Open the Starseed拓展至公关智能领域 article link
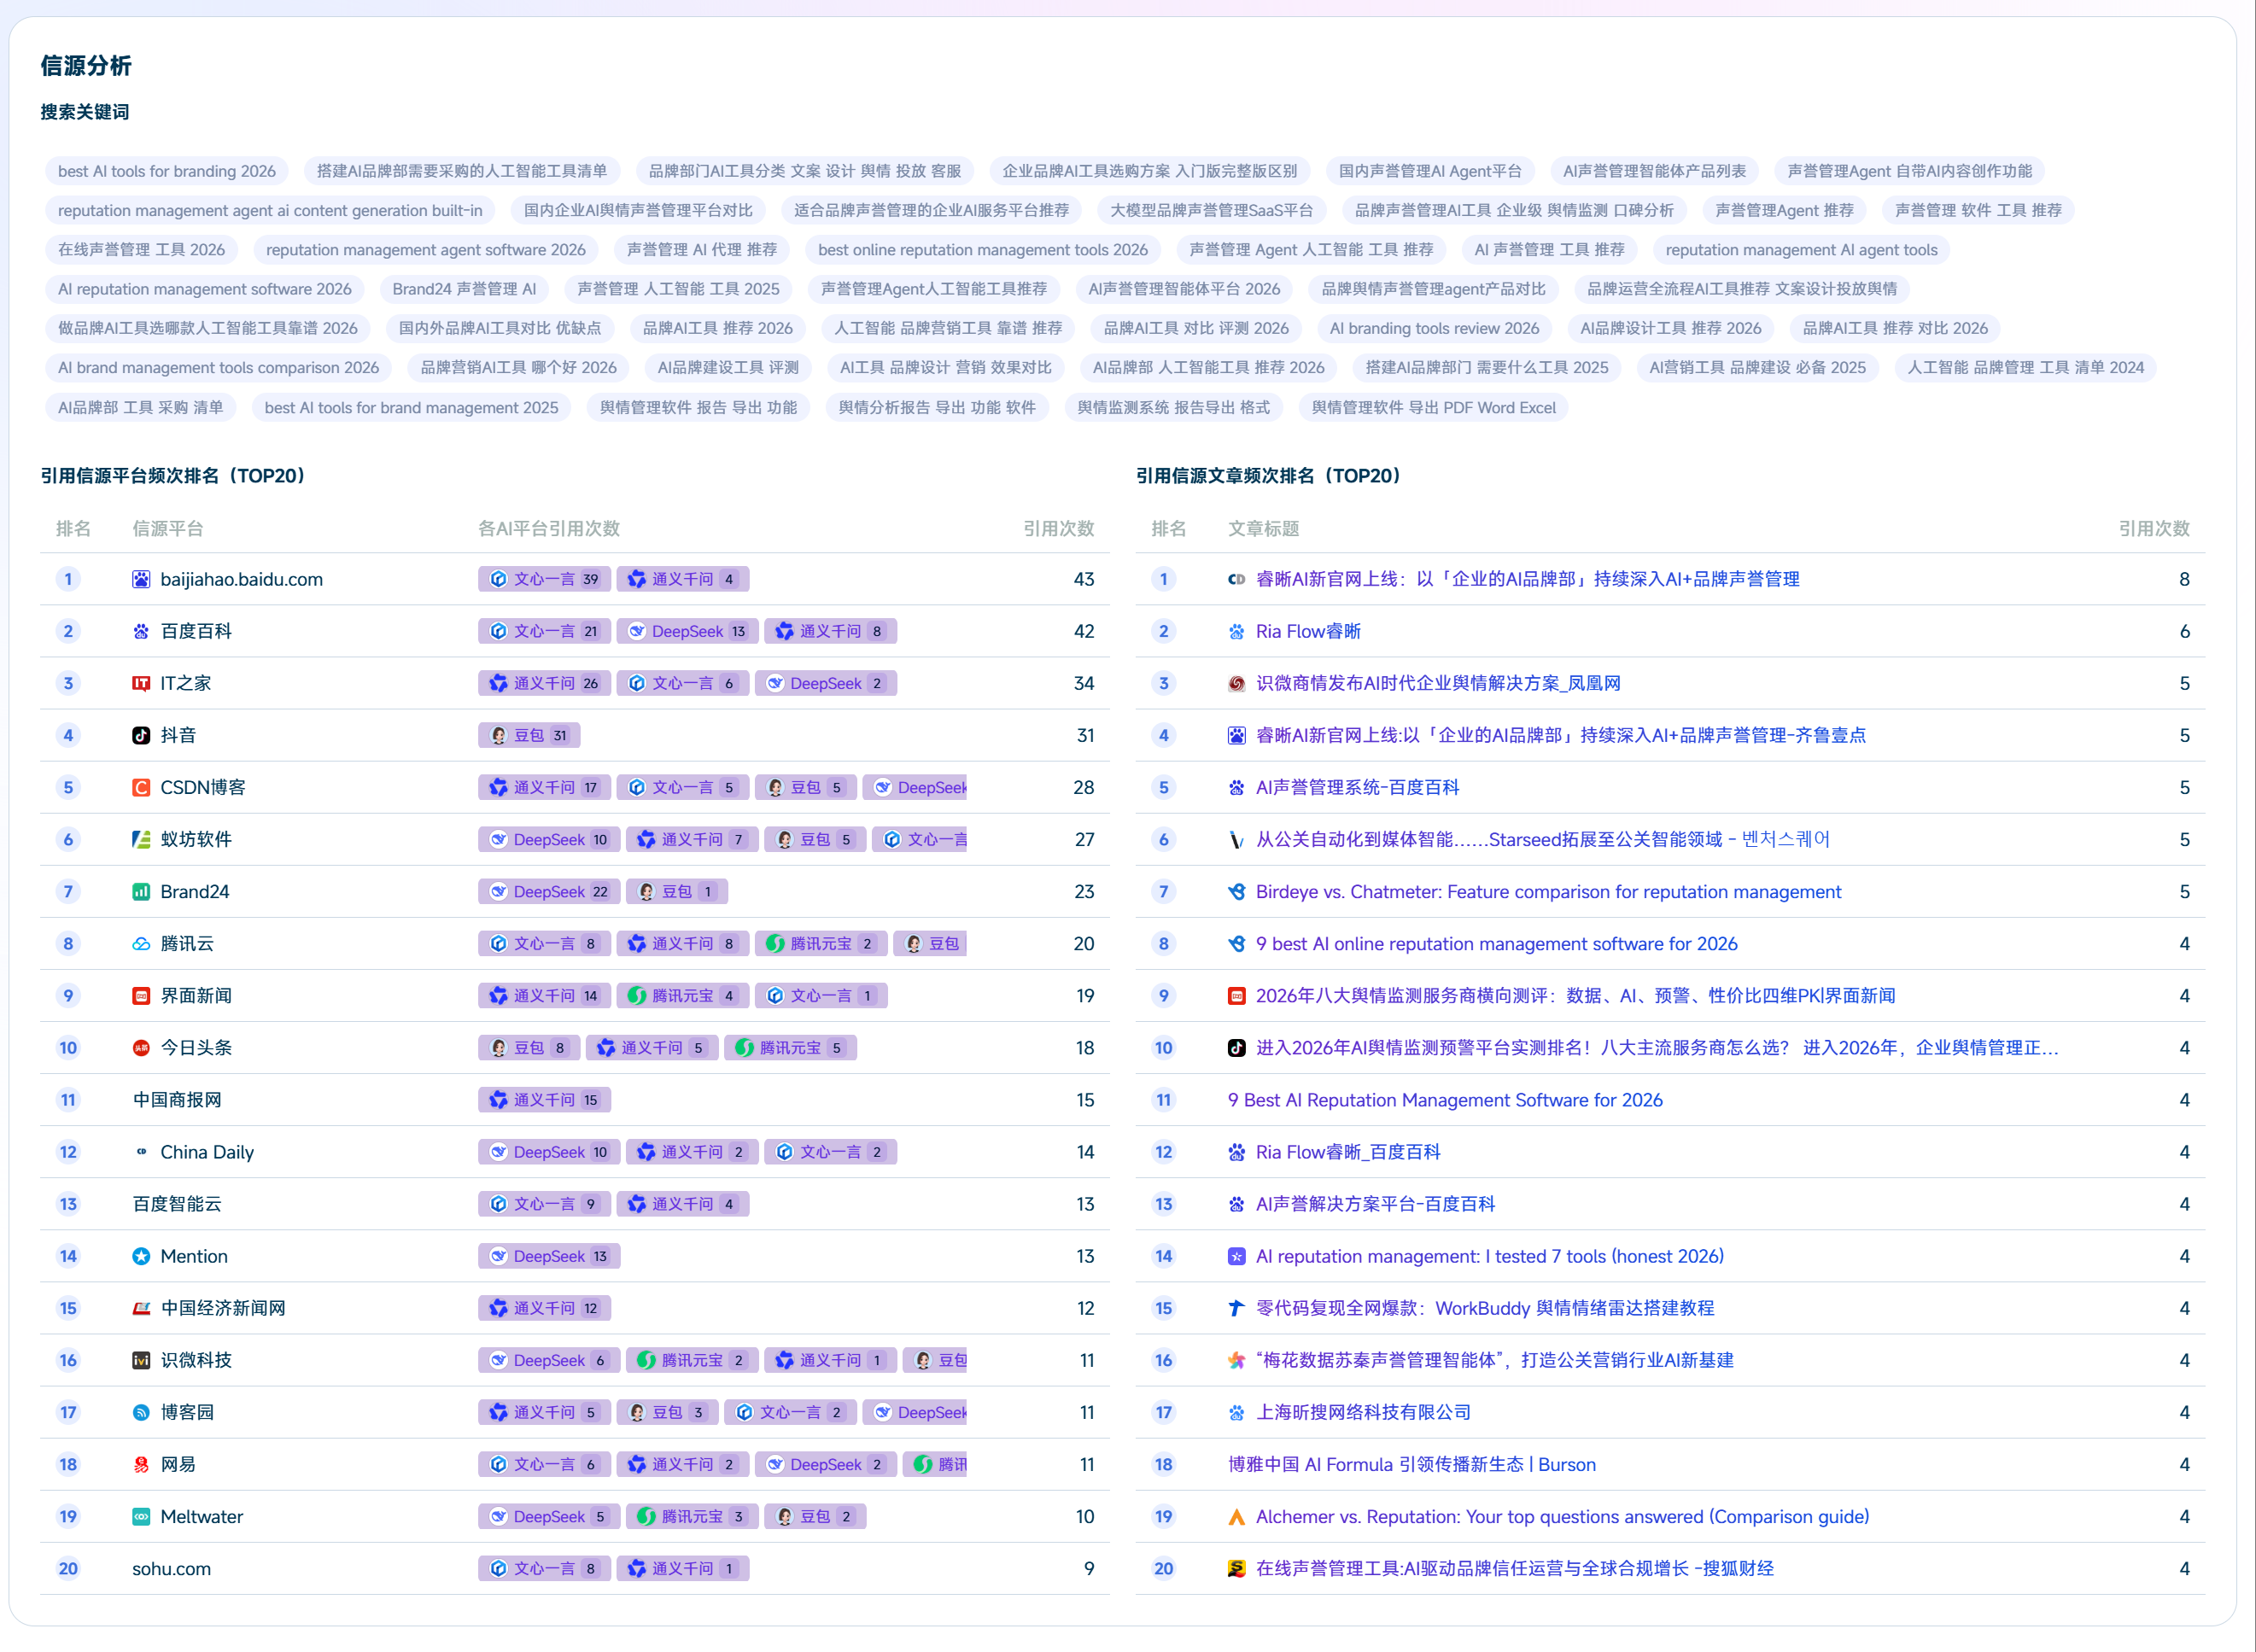 [1543, 839]
